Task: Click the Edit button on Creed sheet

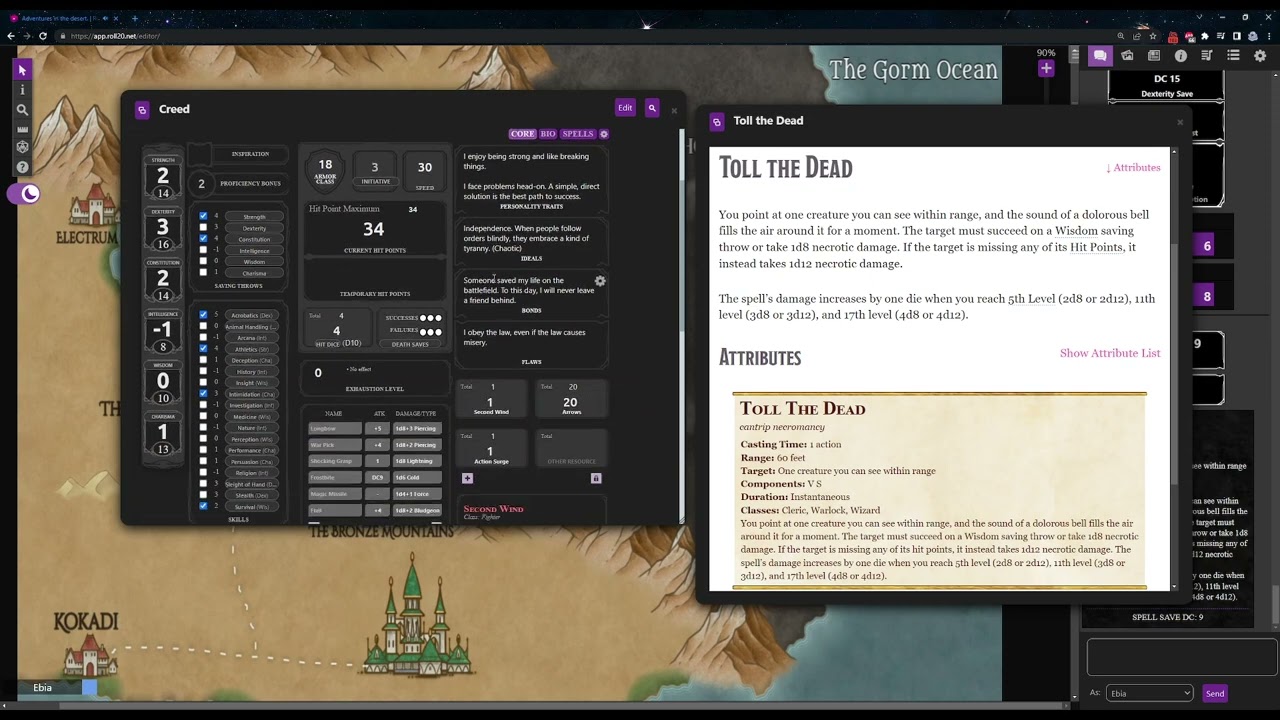Action: click(625, 108)
